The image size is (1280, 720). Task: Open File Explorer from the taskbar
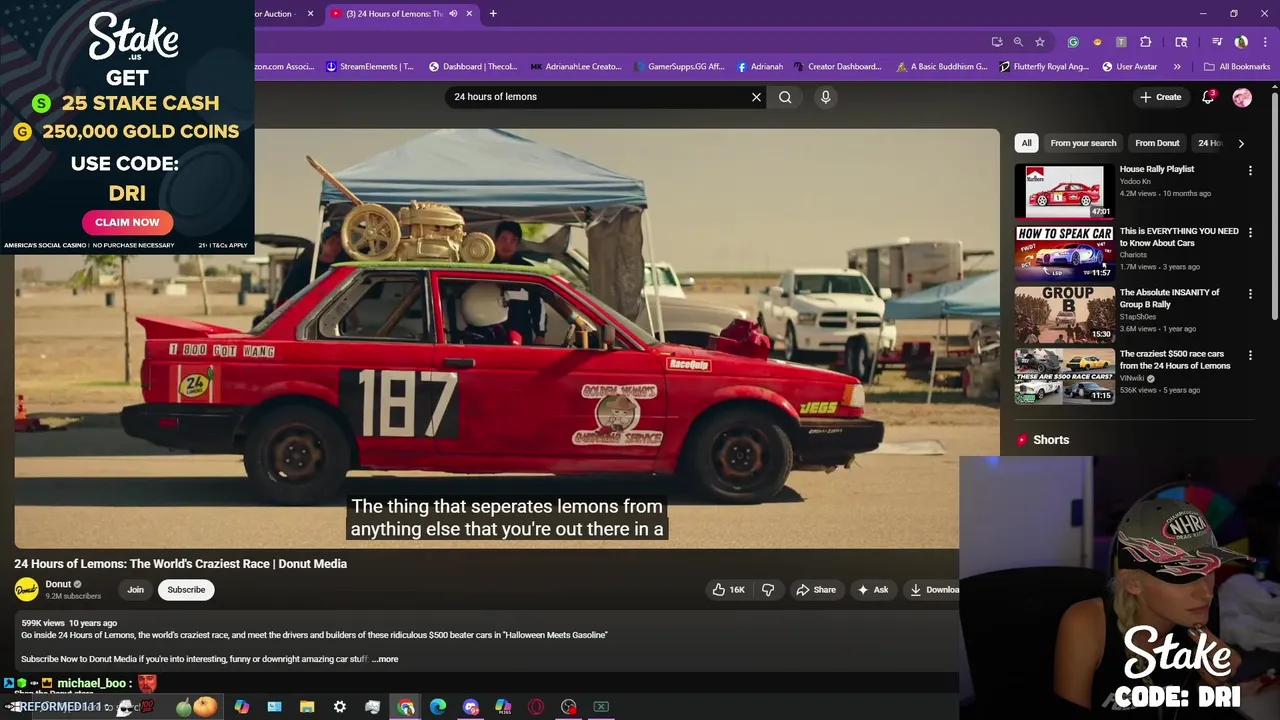[307, 707]
